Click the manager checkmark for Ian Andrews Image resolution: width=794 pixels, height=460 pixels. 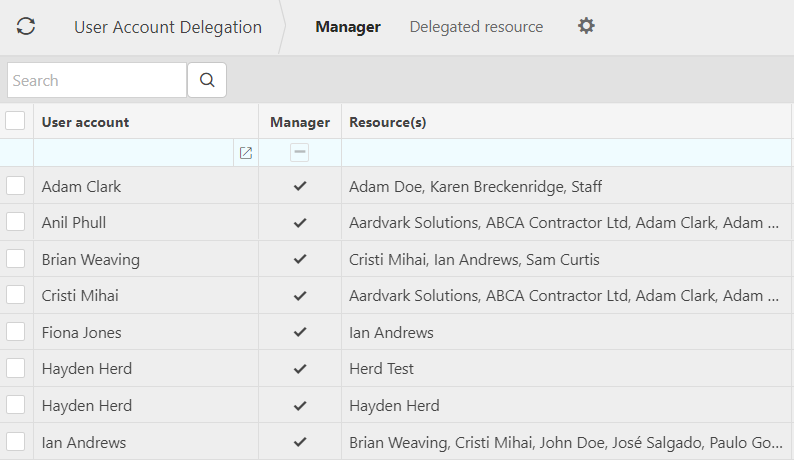coord(300,442)
